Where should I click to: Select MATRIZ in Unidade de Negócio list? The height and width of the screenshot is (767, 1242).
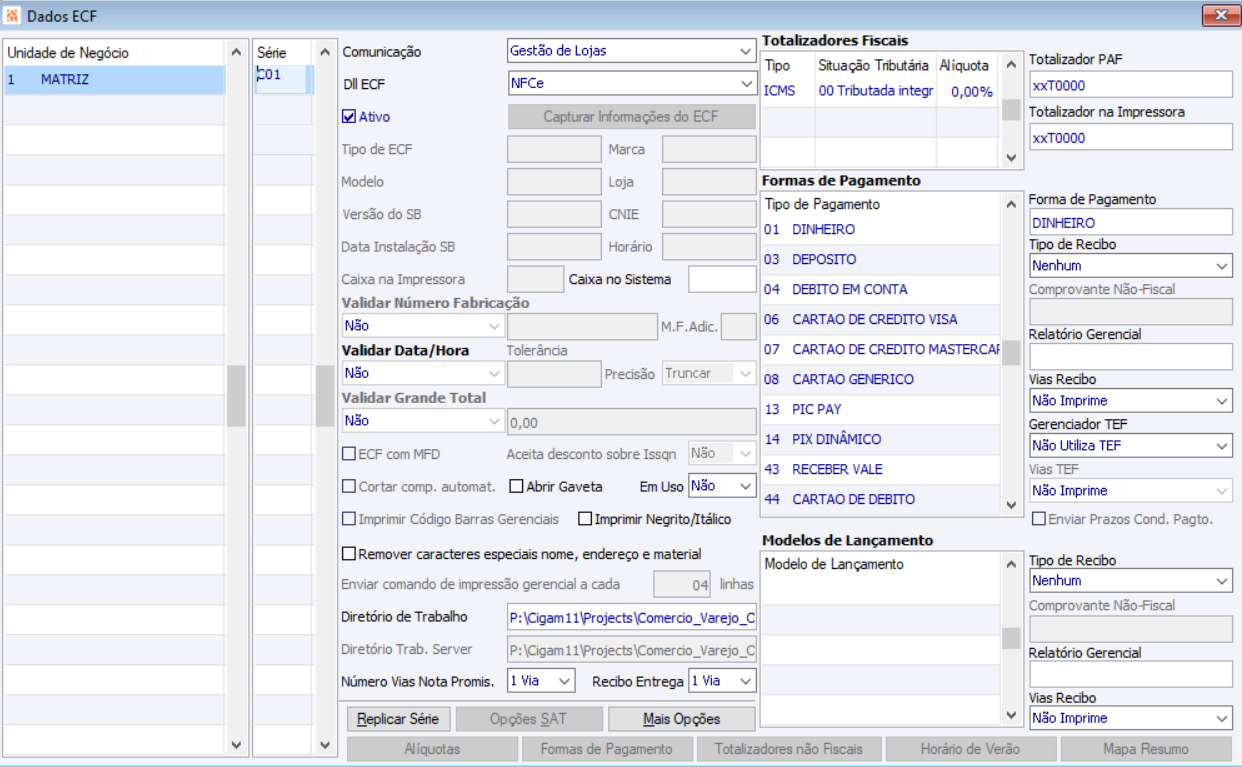[x=114, y=80]
